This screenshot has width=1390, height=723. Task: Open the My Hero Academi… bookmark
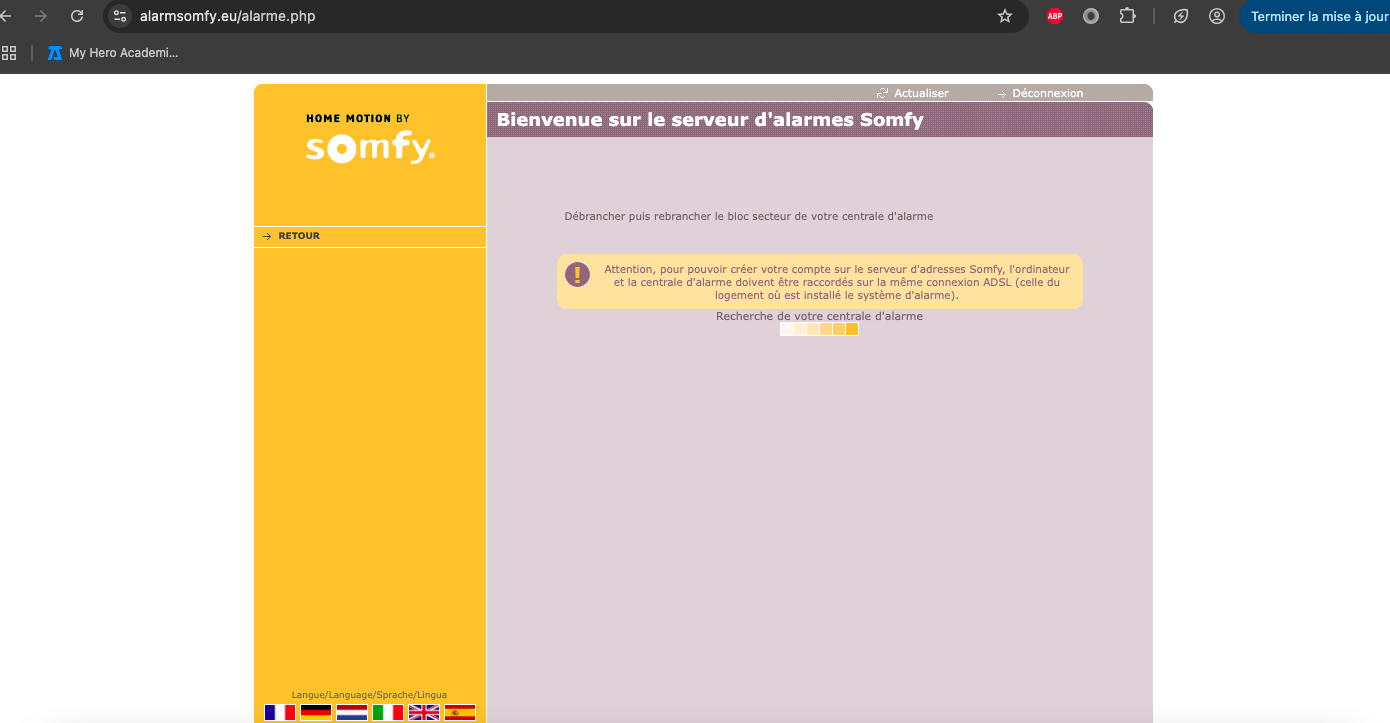click(x=113, y=53)
